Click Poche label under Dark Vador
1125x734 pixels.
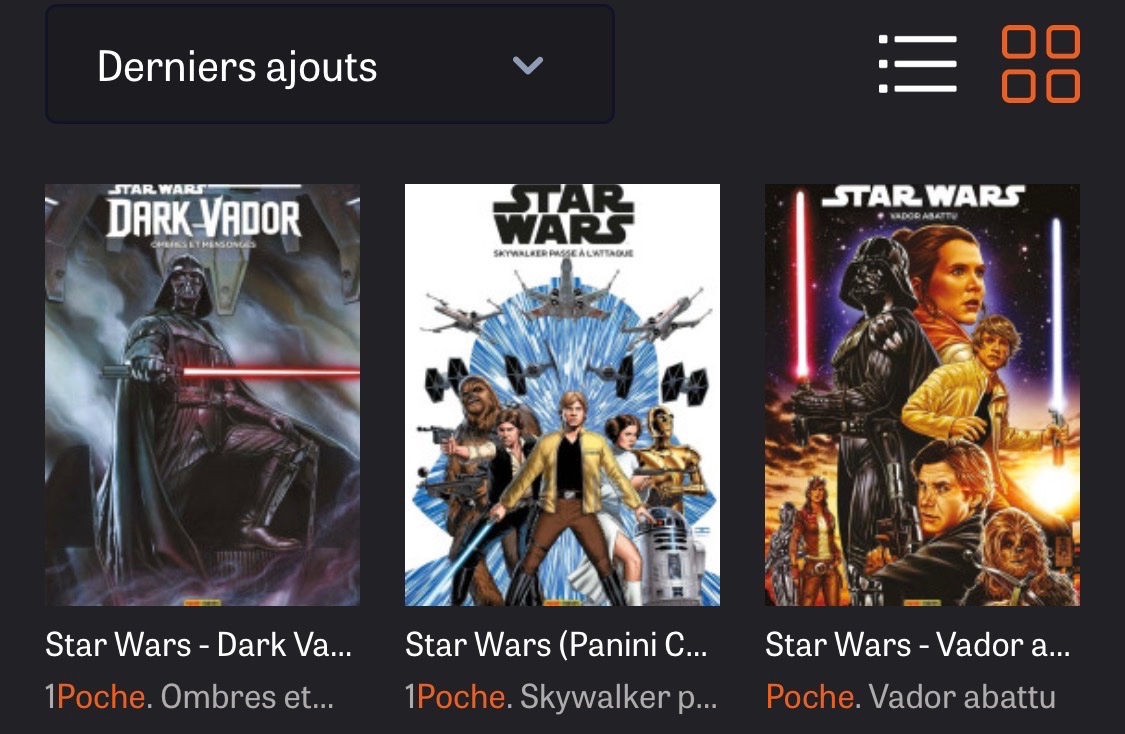[101, 697]
